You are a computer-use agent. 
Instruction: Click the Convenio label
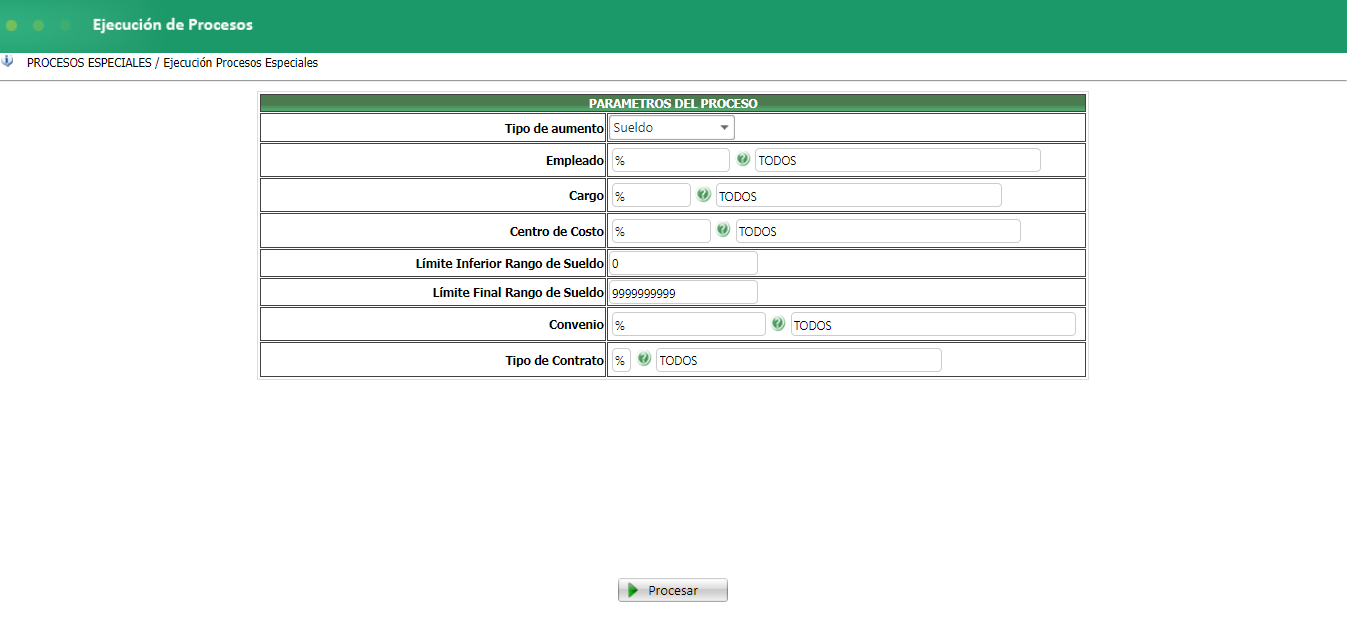(x=577, y=325)
